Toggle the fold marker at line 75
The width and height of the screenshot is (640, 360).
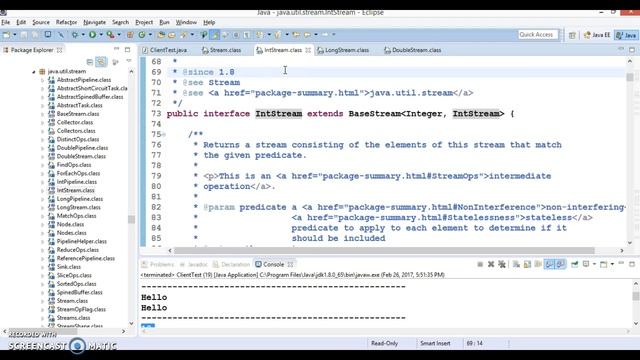(164, 134)
